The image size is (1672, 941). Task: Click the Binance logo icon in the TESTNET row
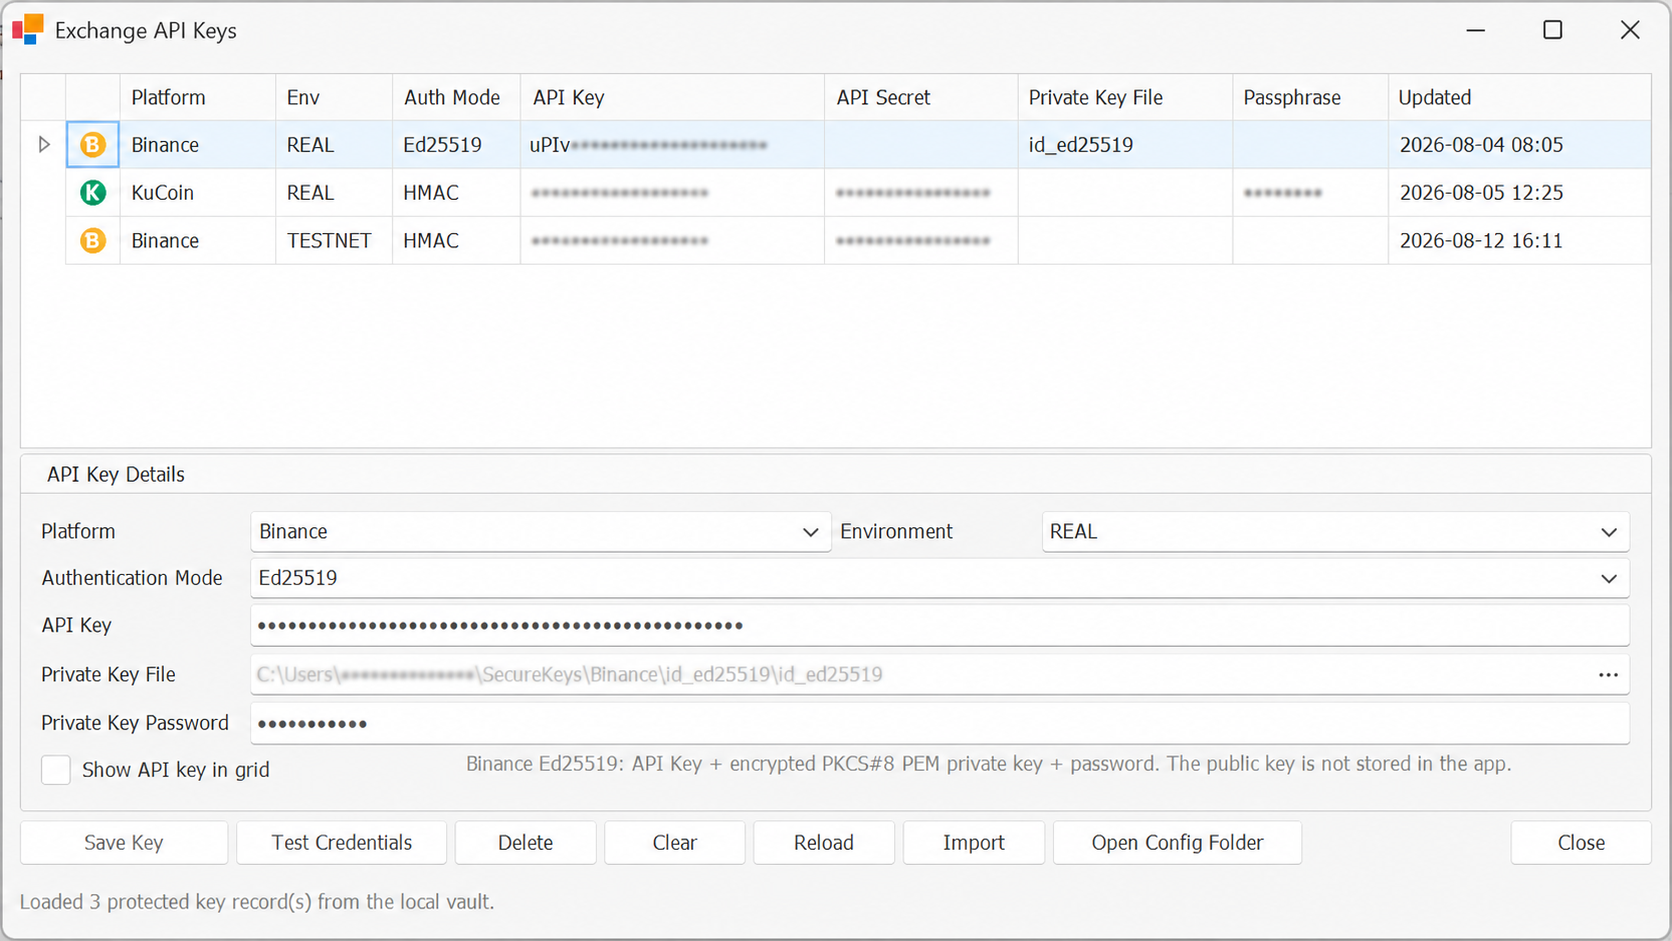click(x=93, y=241)
